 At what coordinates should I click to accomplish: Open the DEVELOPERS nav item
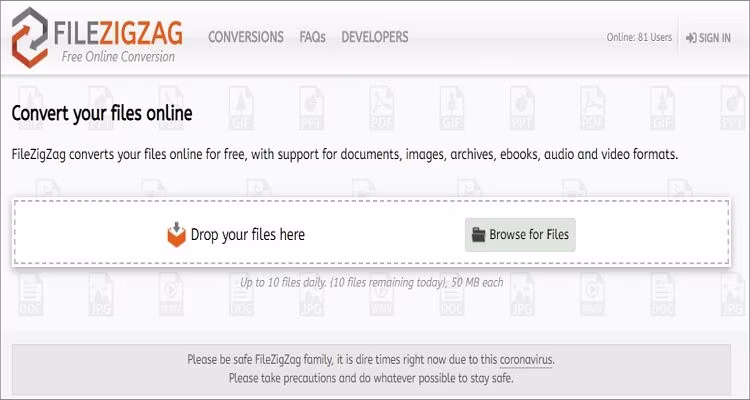coord(375,37)
